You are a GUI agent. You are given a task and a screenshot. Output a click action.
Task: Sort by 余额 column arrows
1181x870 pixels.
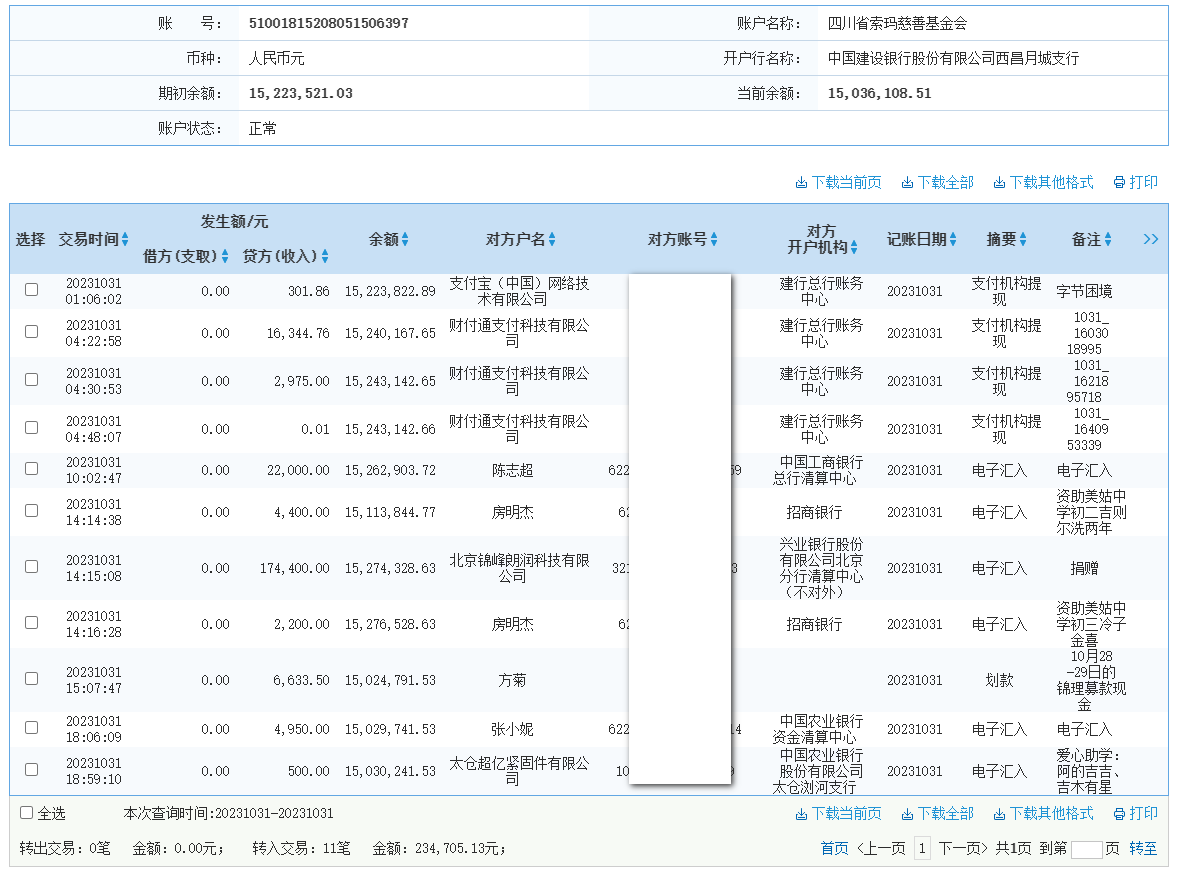click(x=405, y=240)
